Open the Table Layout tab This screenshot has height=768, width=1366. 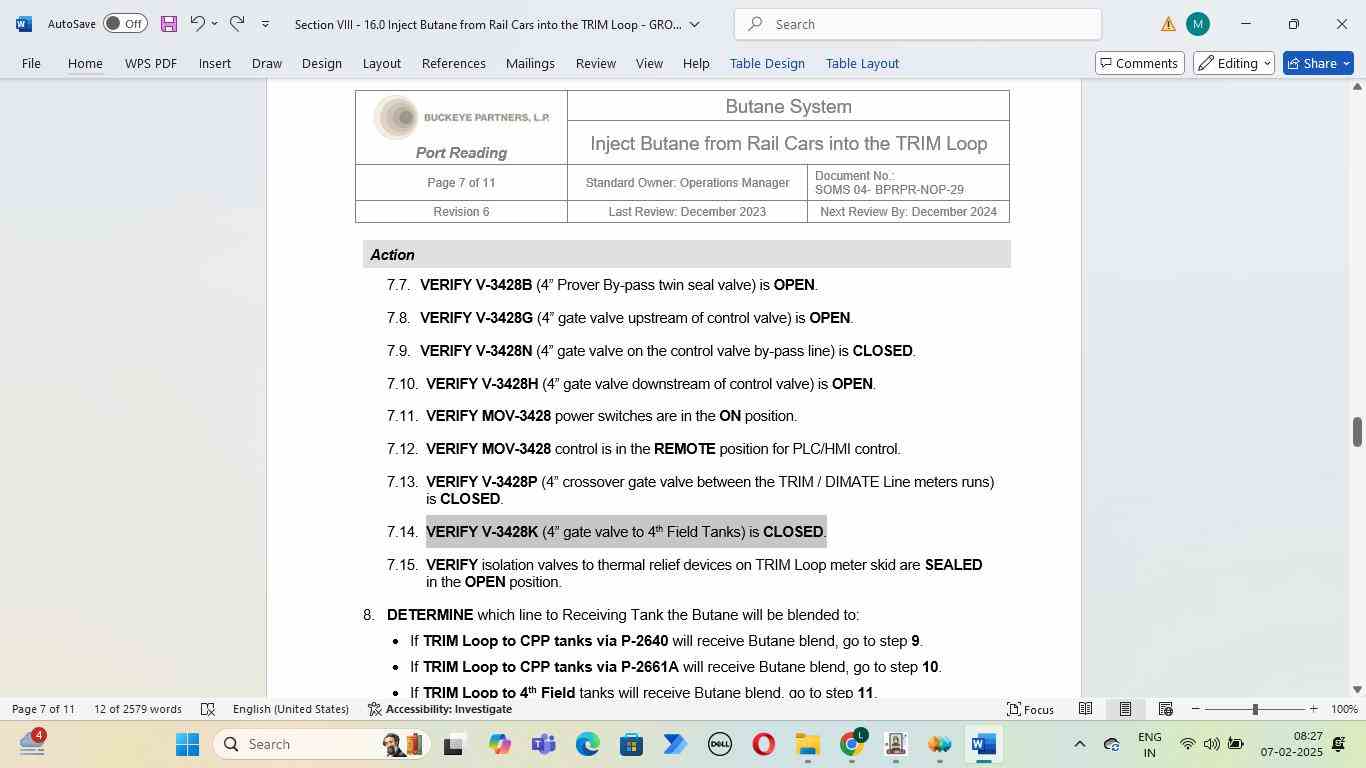click(862, 63)
